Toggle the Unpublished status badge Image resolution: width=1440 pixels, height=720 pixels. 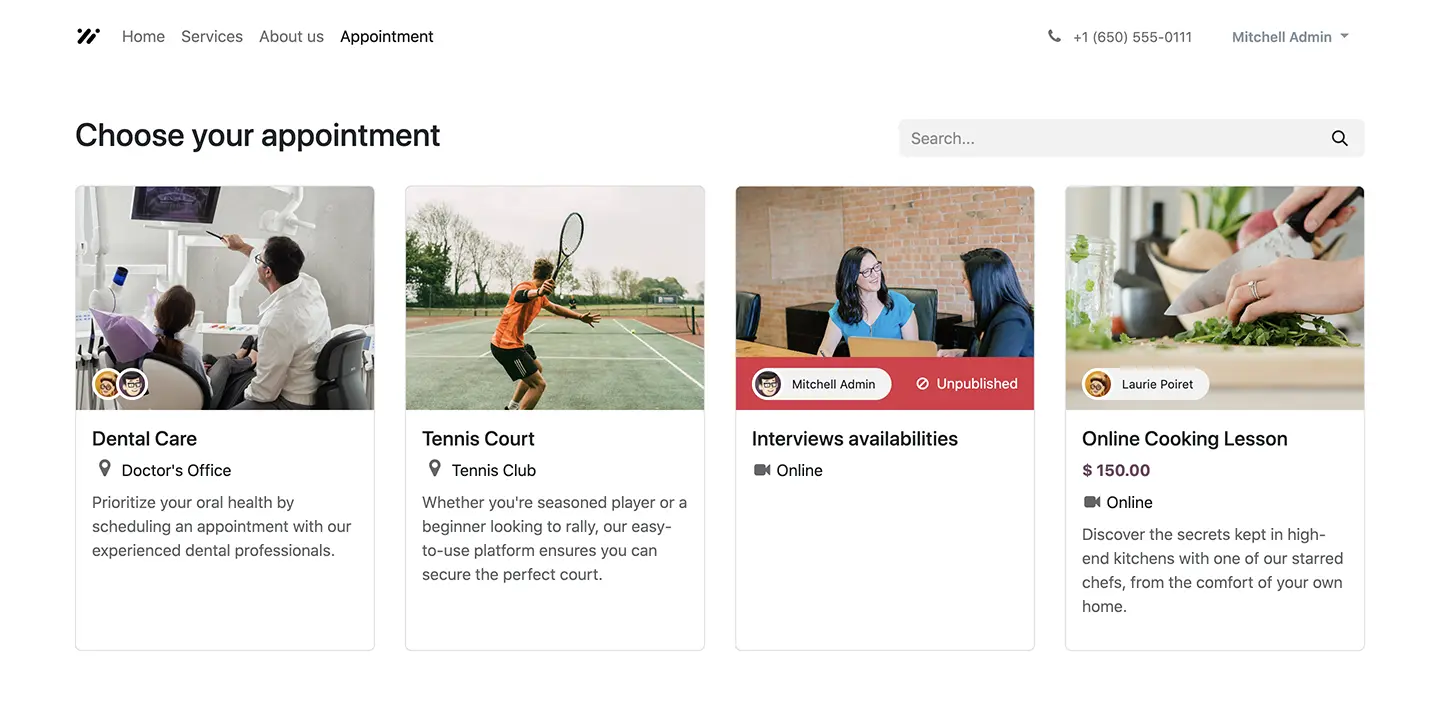click(966, 383)
